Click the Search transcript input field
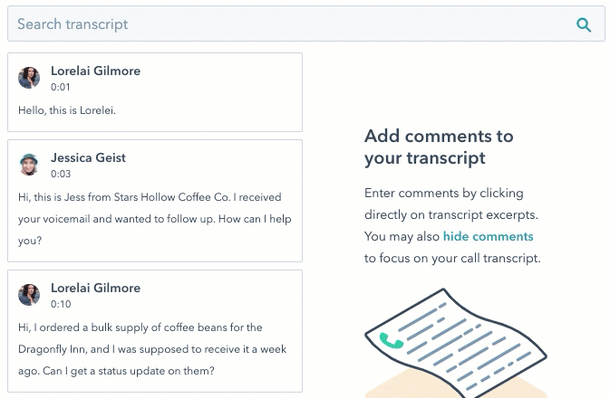This screenshot has height=398, width=610. point(306,24)
